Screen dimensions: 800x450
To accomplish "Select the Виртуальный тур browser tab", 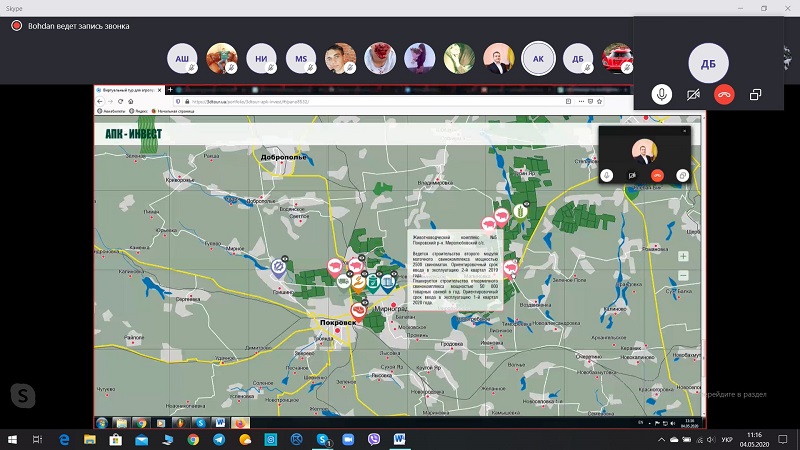I will click(129, 90).
